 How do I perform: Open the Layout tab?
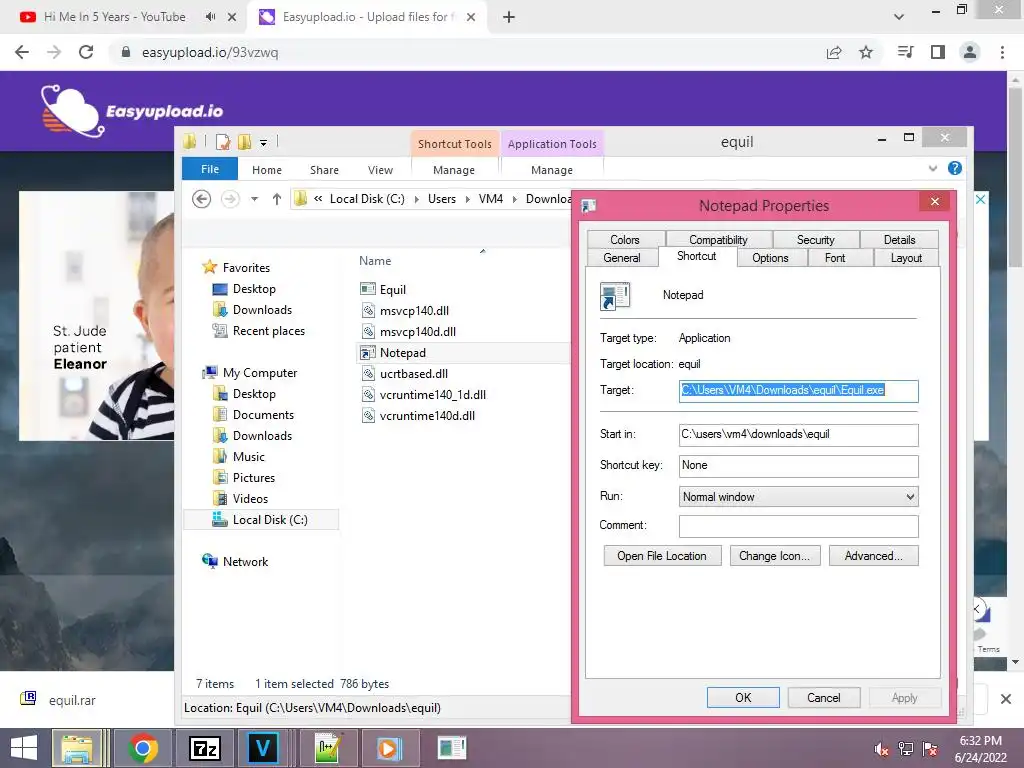[906, 257]
